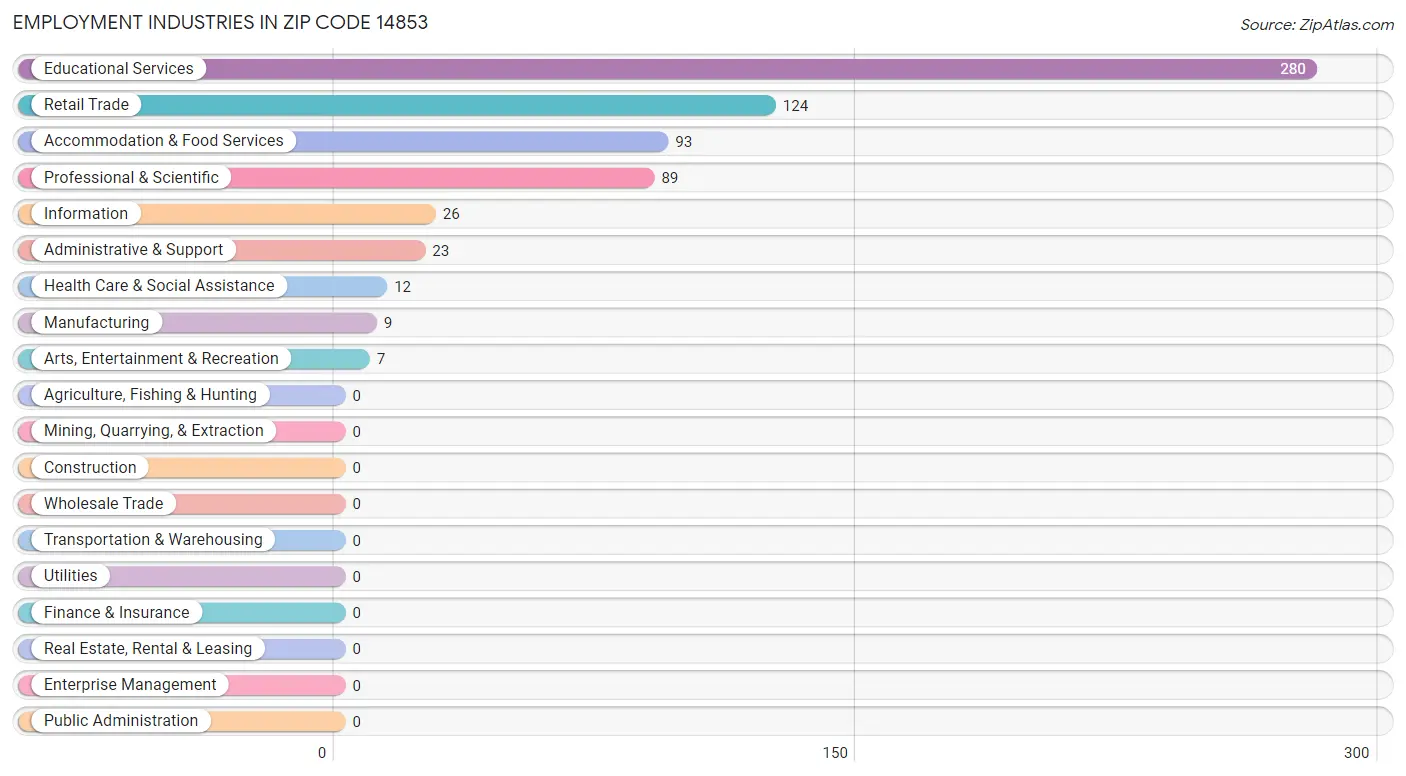The height and width of the screenshot is (776, 1406).
Task: Click the pink Professional & Scientific bar
Action: tap(336, 178)
